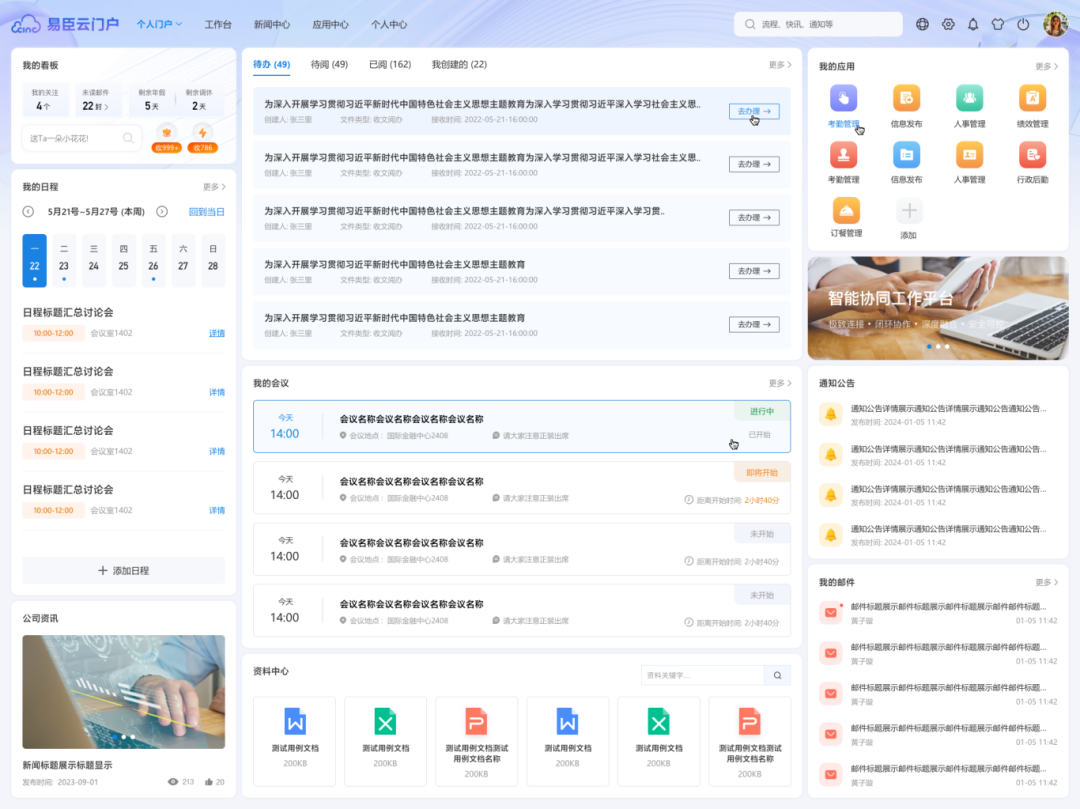Open 未读邮件 22封 arrow
This screenshot has height=809, width=1080.
point(107,107)
